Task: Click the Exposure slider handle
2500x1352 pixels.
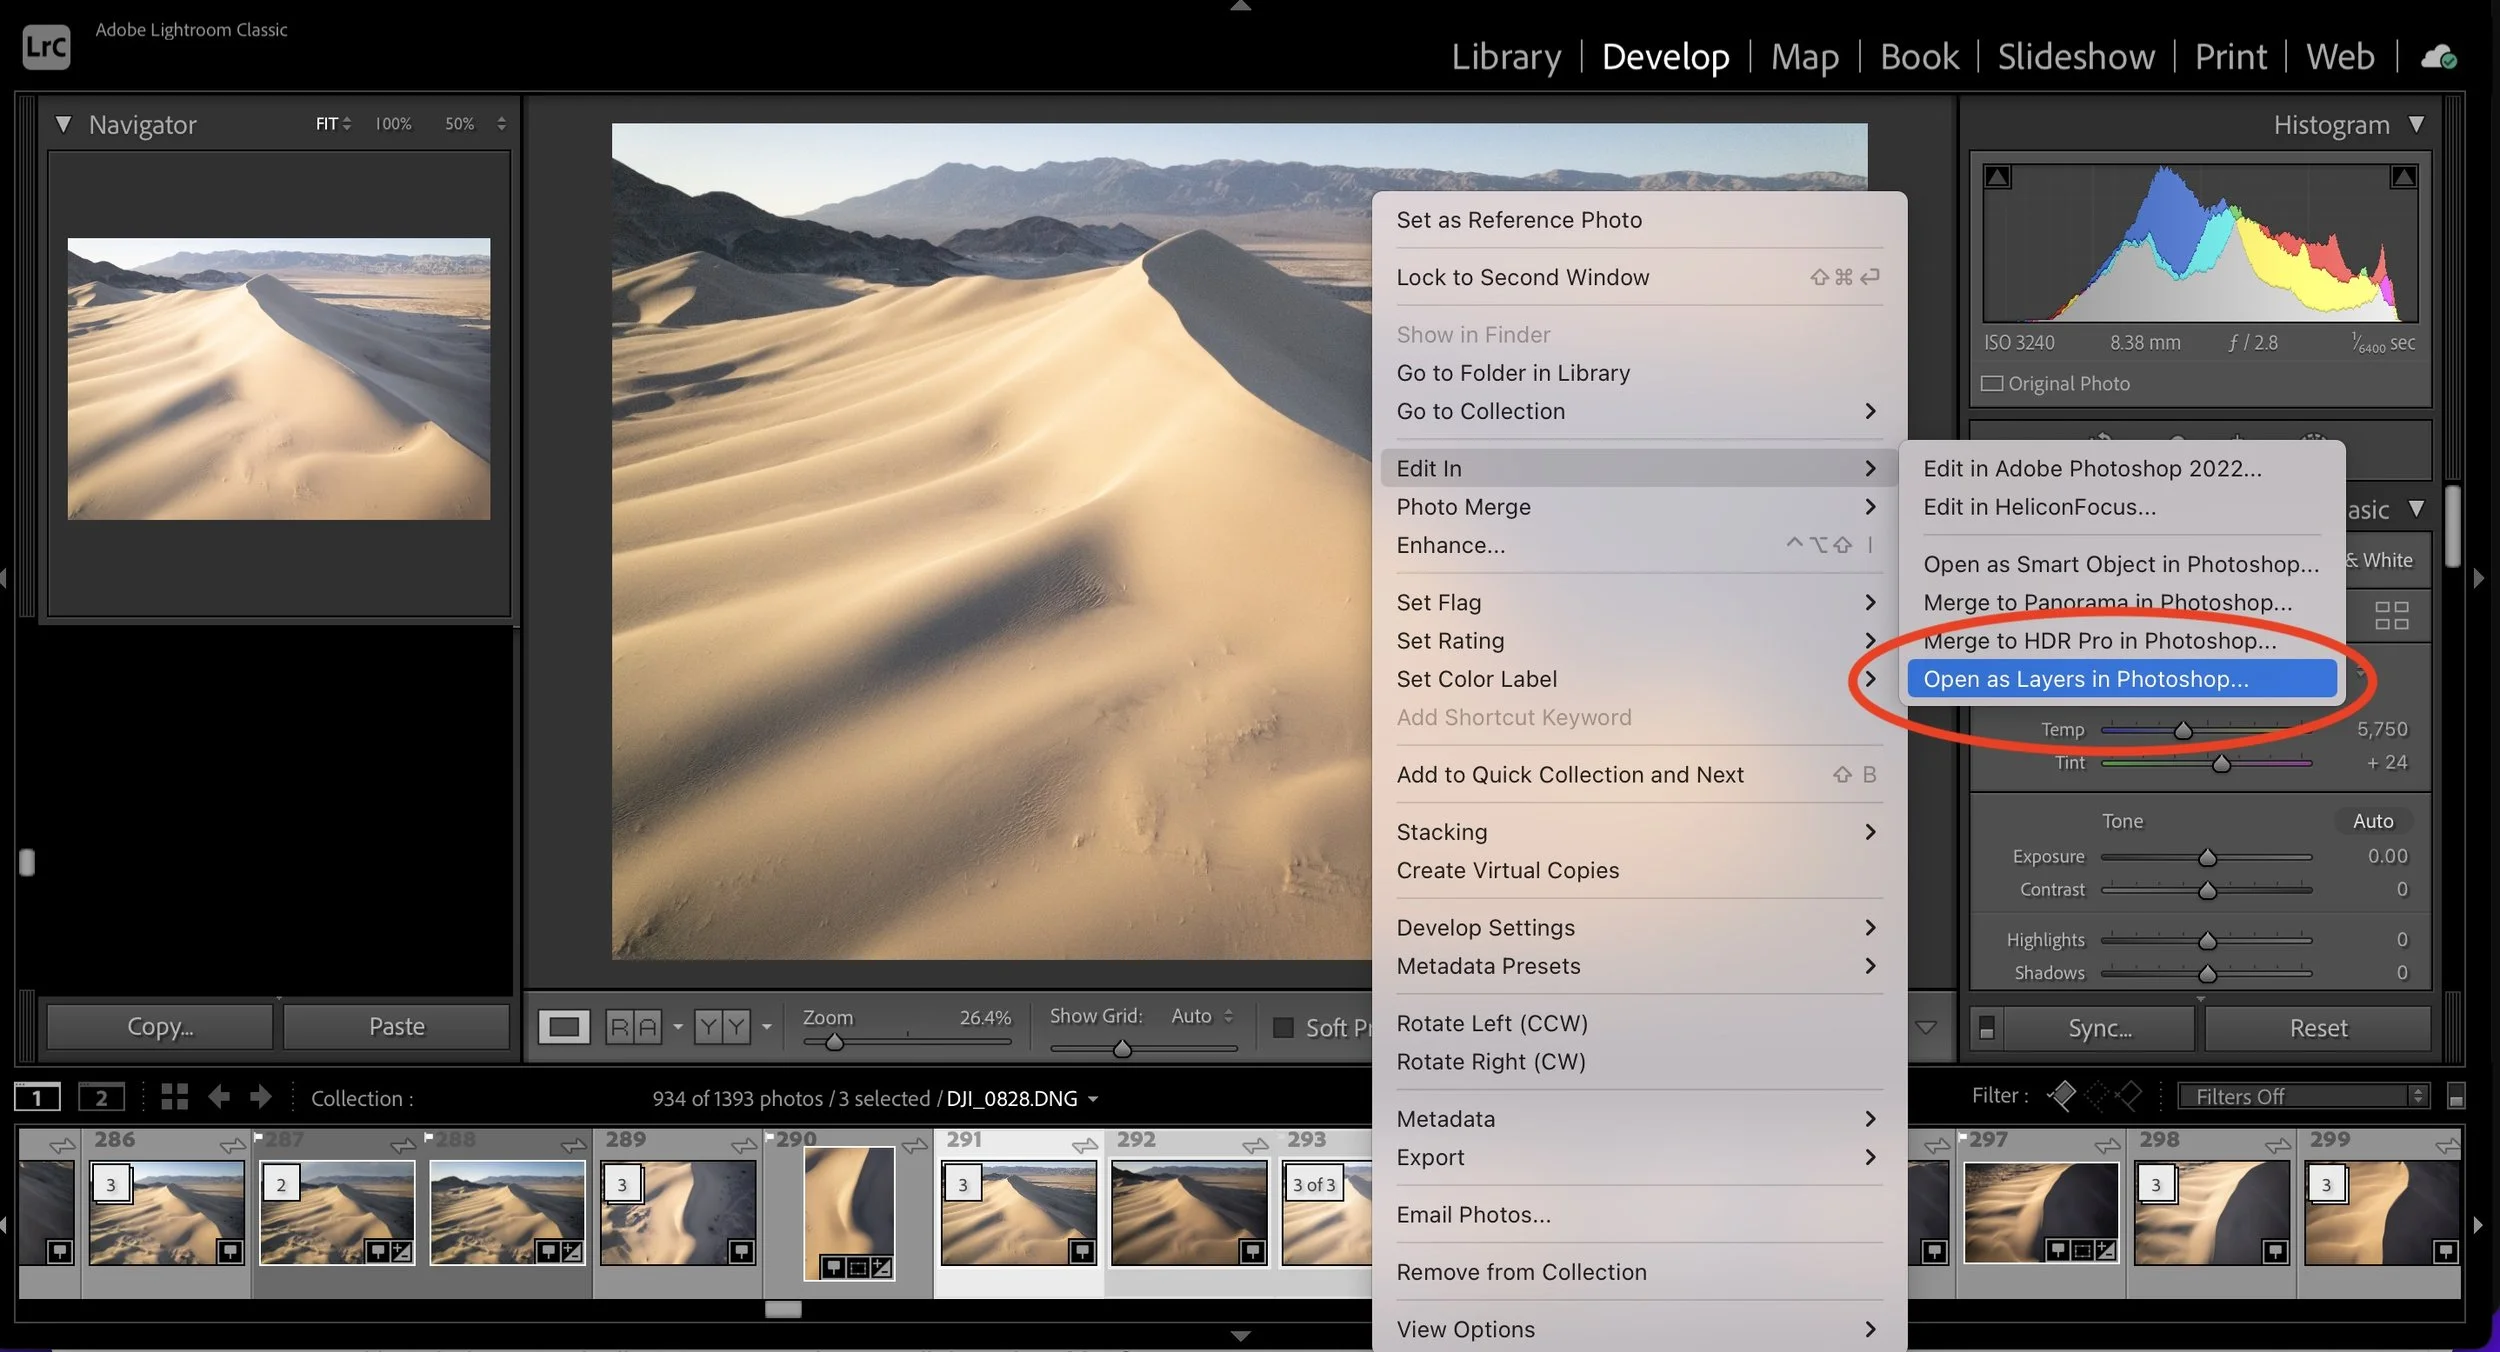Action: coord(2207,858)
